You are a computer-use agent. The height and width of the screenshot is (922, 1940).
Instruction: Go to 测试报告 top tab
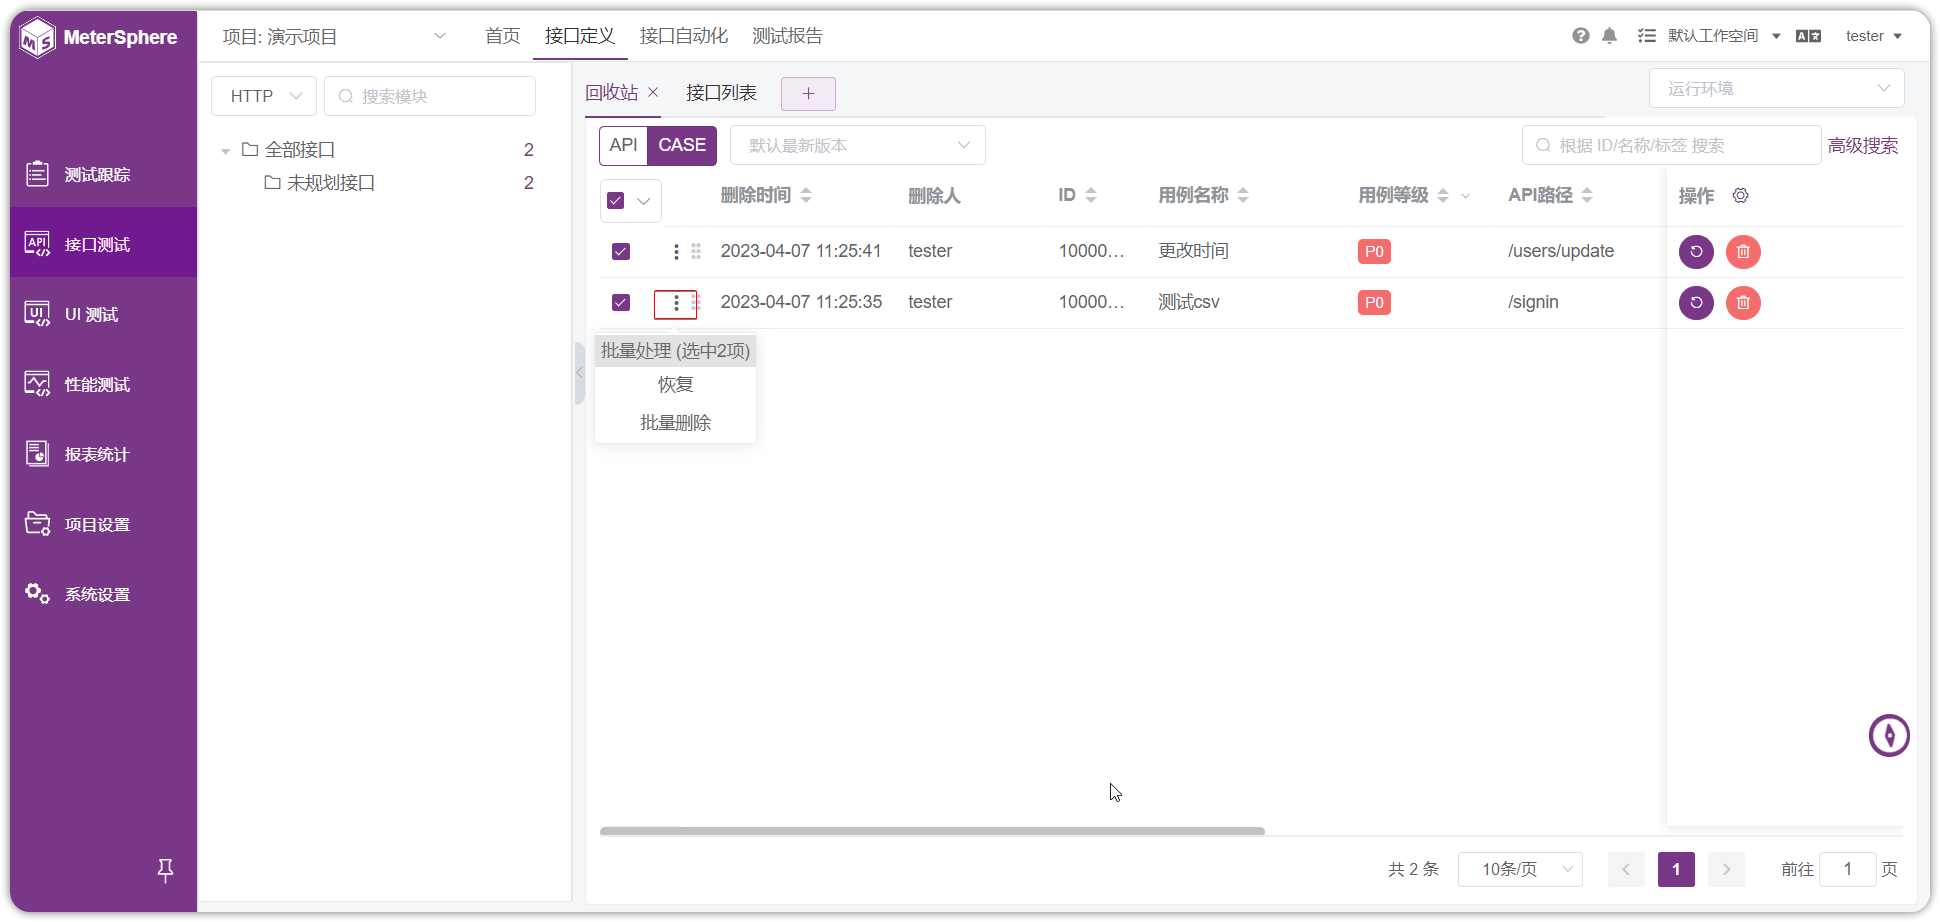788,36
